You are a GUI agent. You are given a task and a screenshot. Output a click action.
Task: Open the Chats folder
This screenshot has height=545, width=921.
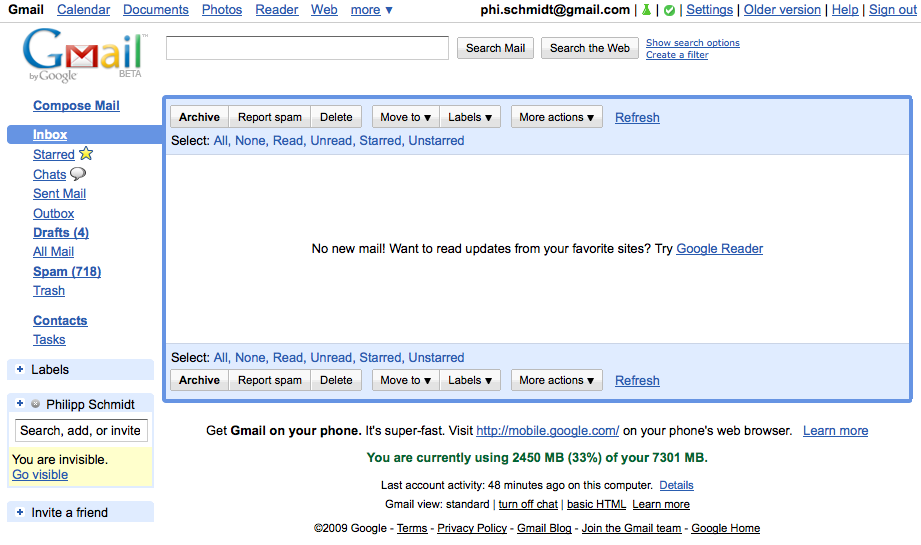[49, 174]
